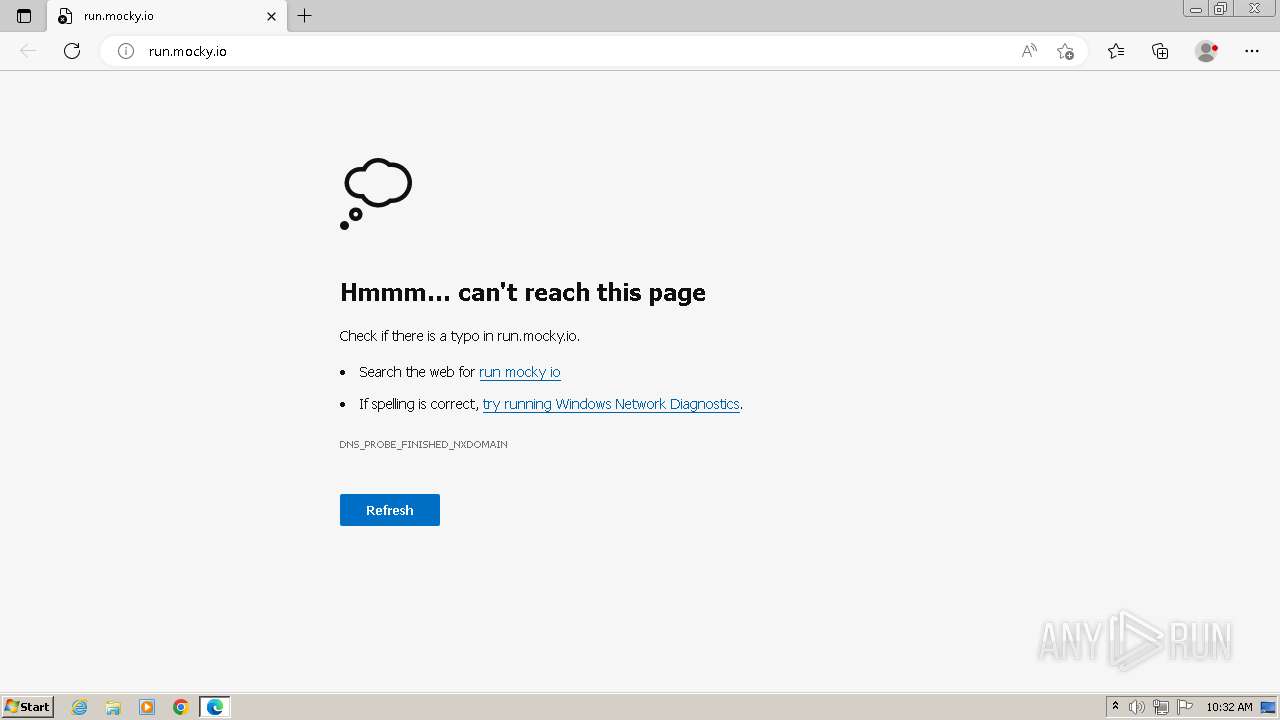
Task: Open Action Center flag tray icon
Action: coord(1185,707)
